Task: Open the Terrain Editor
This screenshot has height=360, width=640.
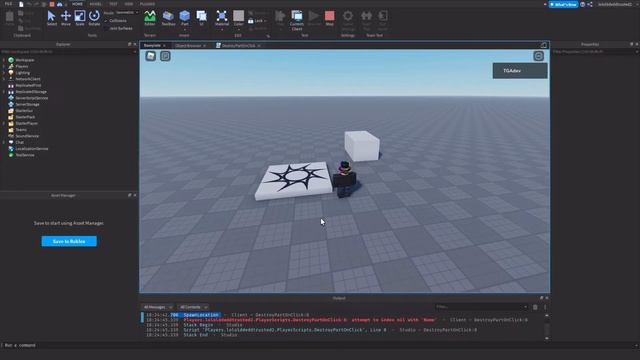Action: click(150, 18)
